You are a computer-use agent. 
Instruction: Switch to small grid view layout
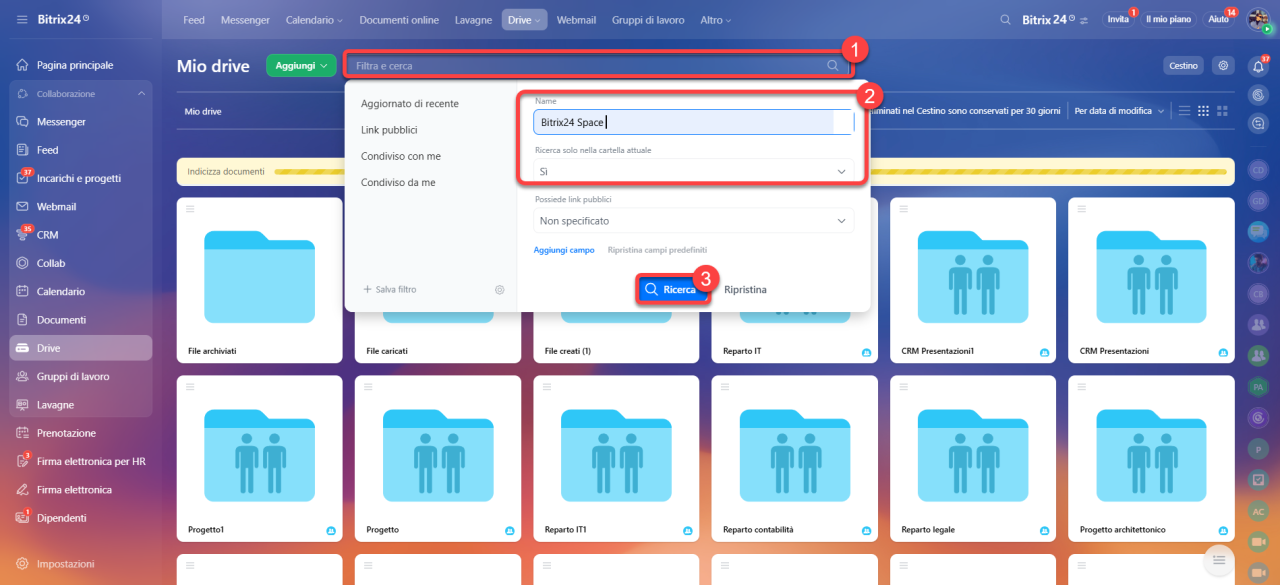tap(1204, 110)
